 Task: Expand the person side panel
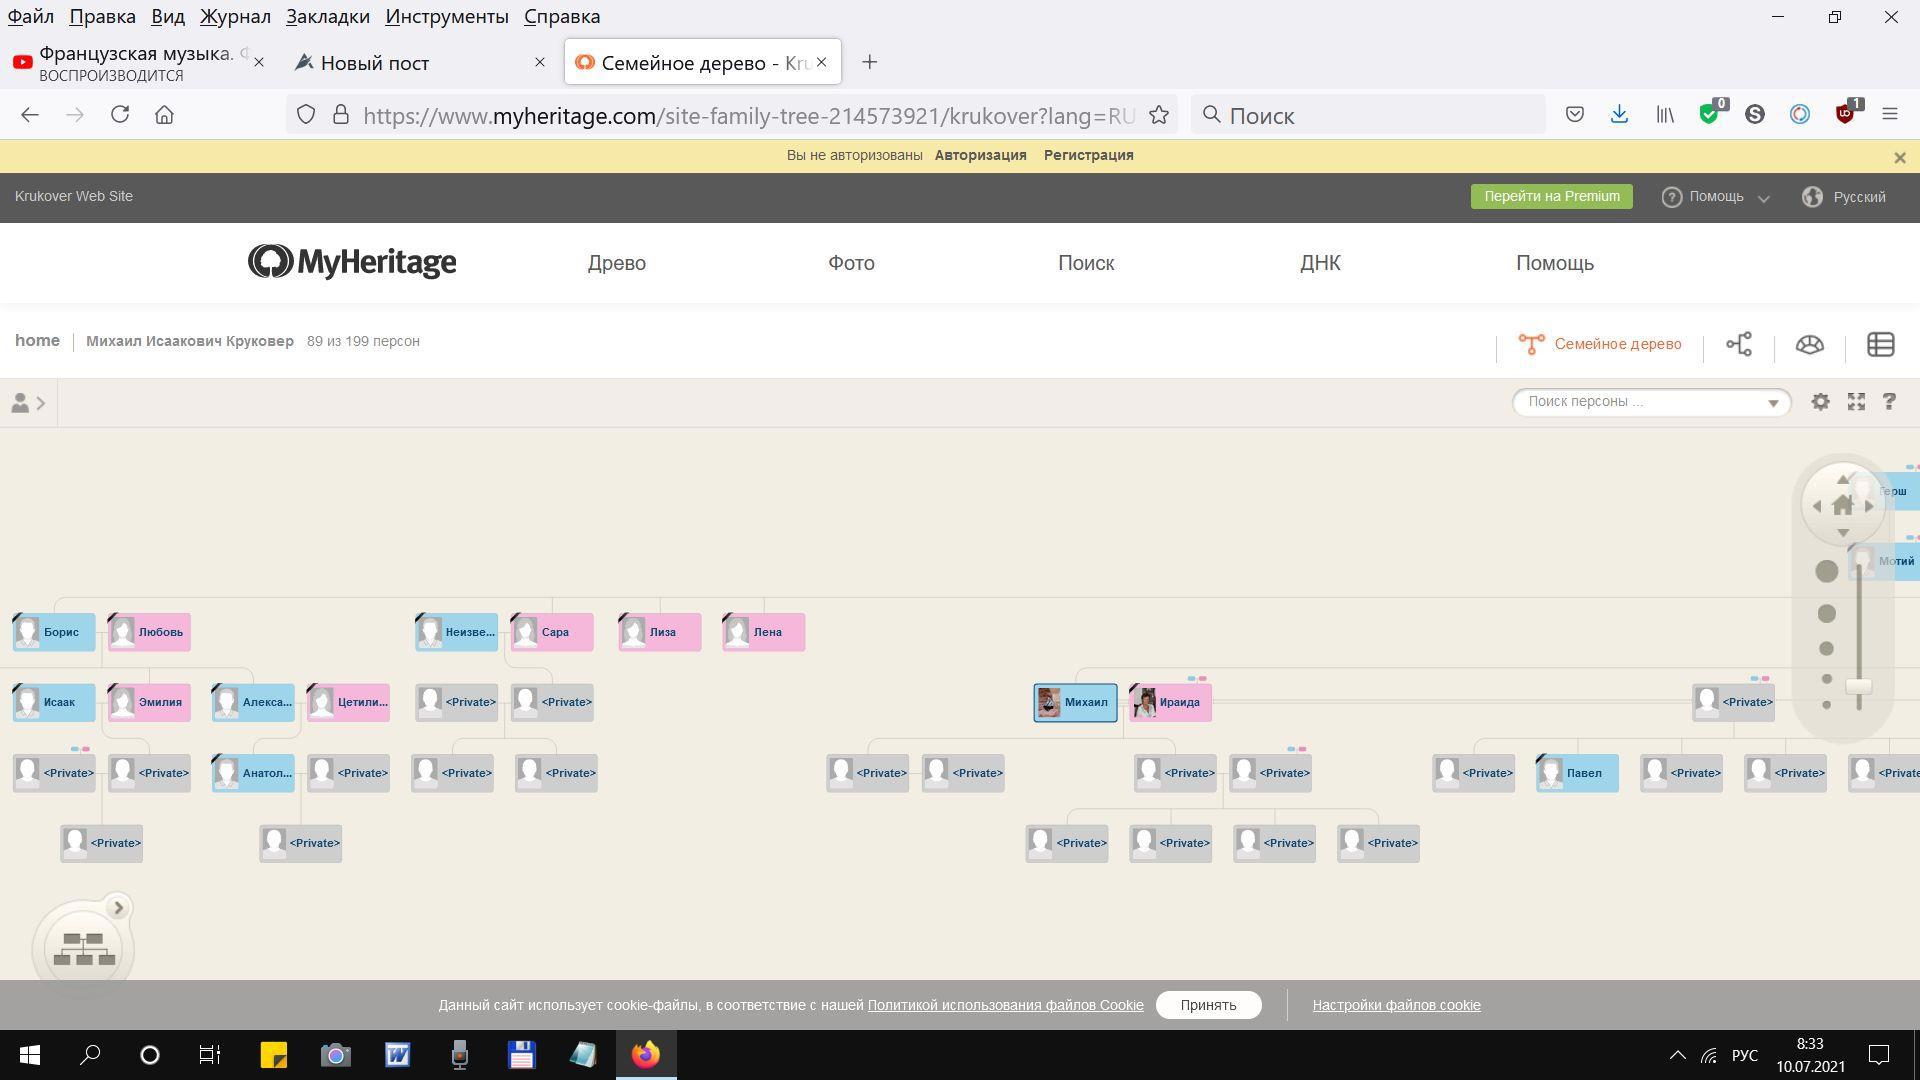(28, 403)
